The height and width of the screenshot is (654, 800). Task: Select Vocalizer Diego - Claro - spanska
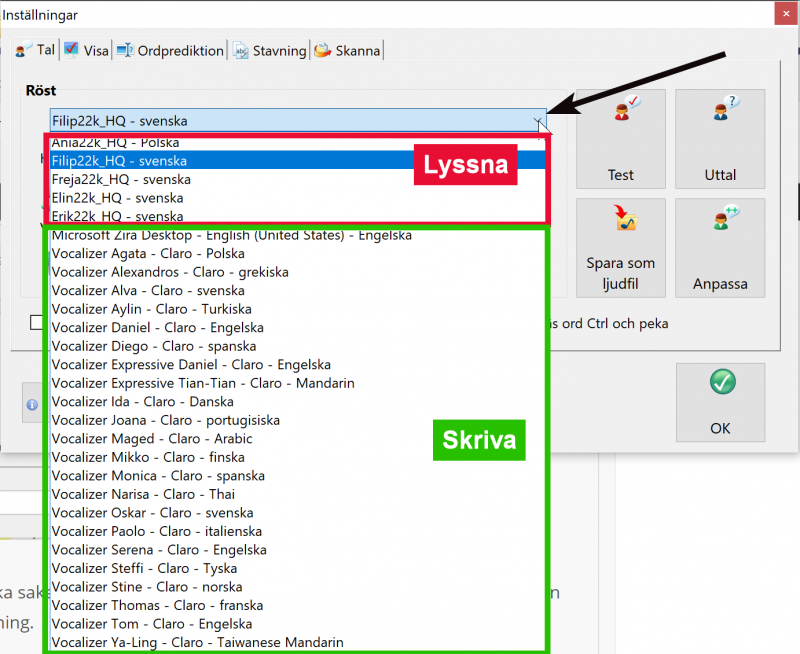[x=297, y=346]
